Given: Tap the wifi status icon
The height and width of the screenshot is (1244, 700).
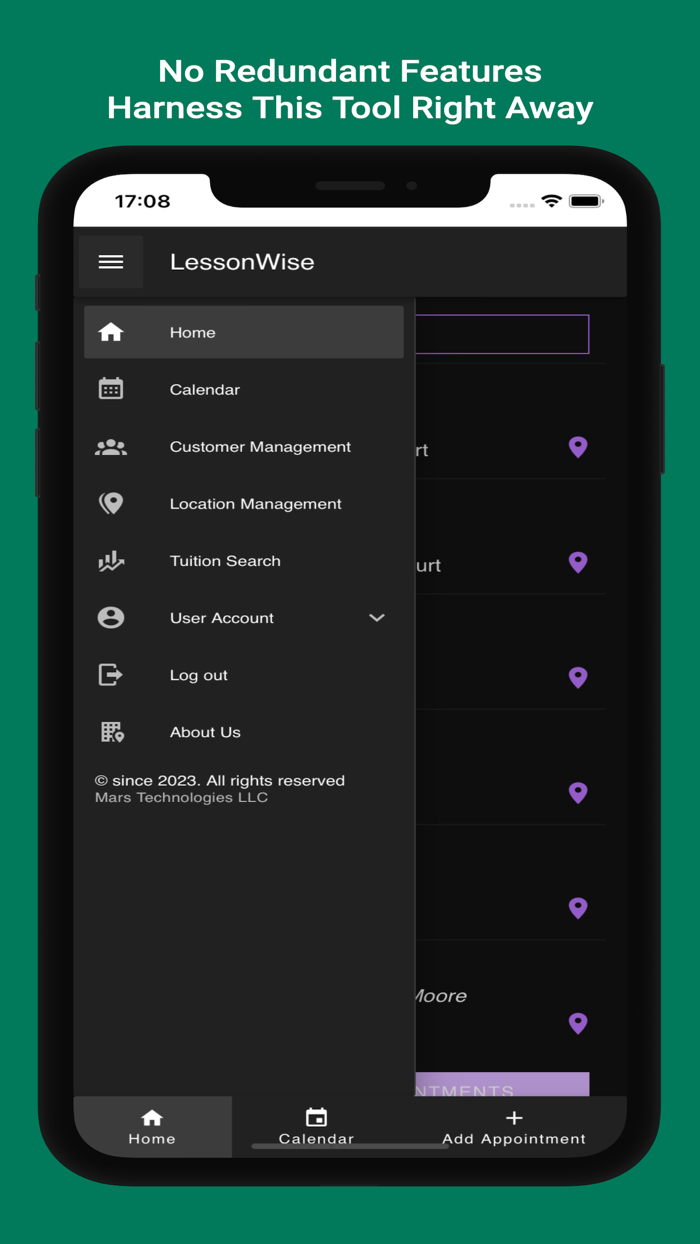Looking at the screenshot, I should click(x=551, y=201).
